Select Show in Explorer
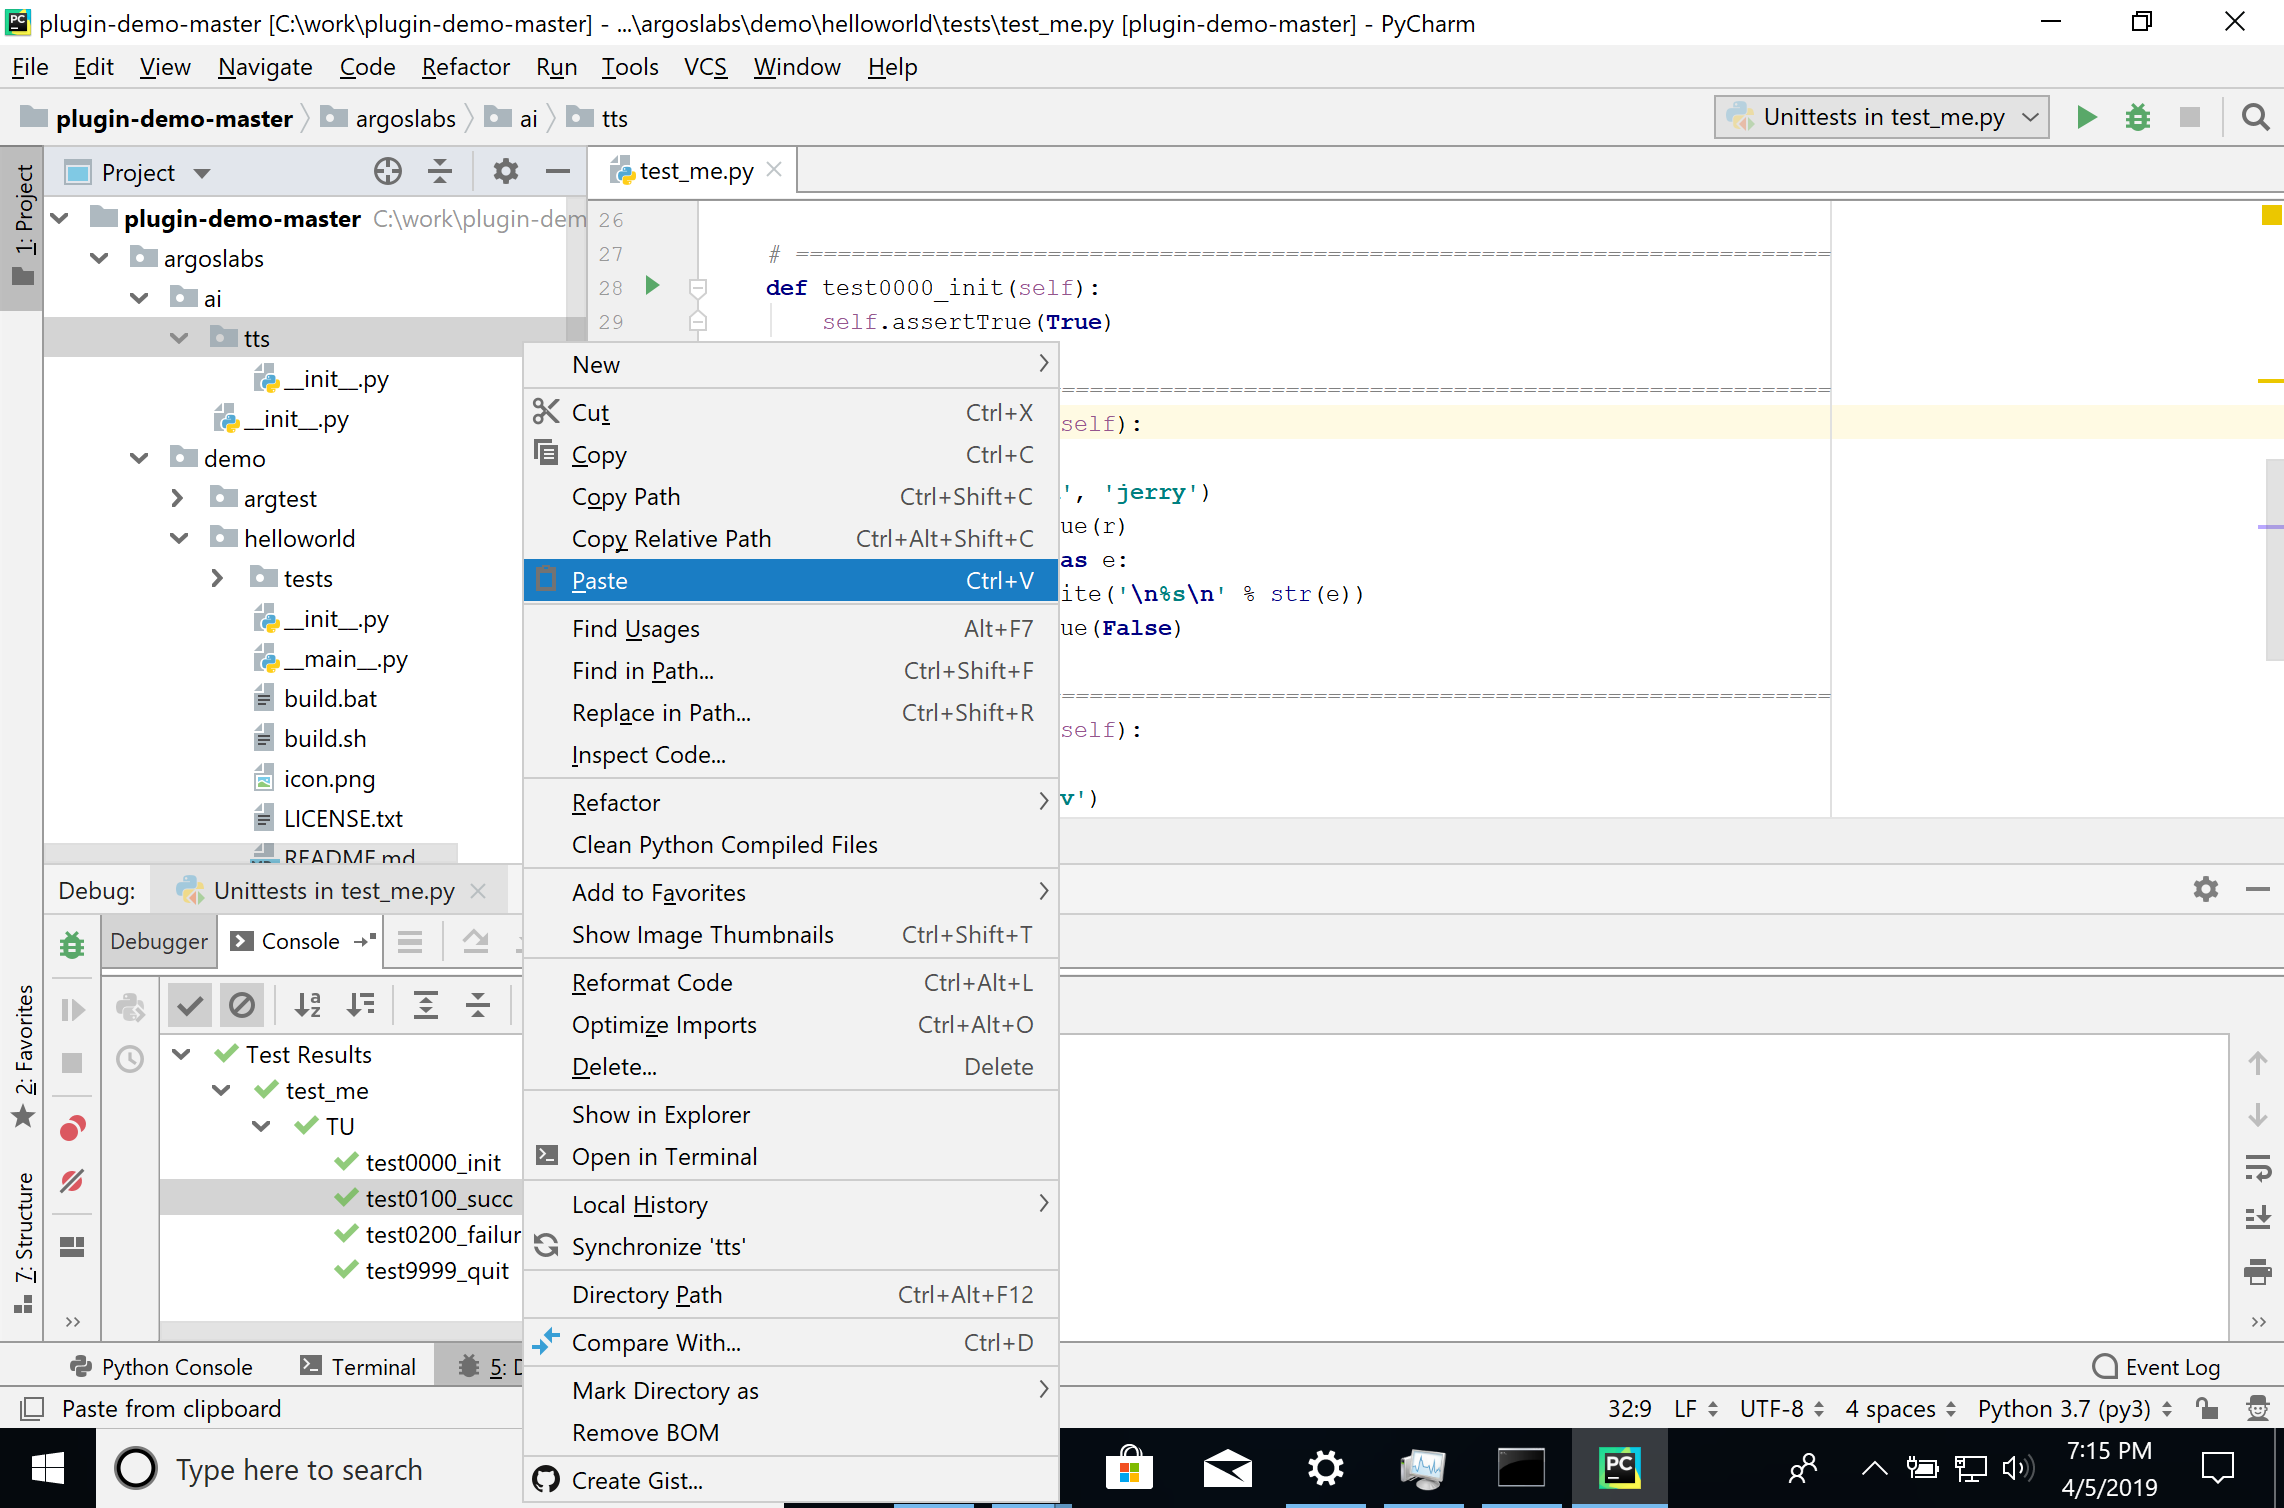Viewport: 2284px width, 1508px height. coord(791,1114)
